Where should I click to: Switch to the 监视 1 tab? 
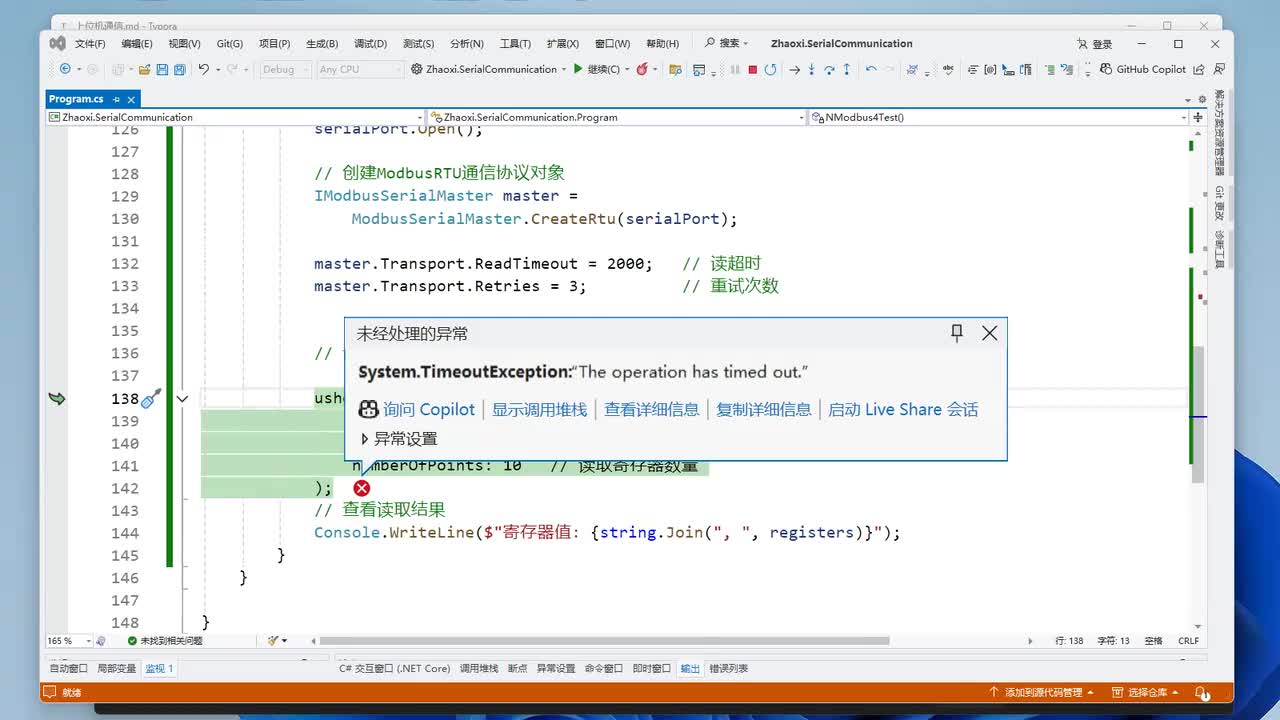pos(159,668)
